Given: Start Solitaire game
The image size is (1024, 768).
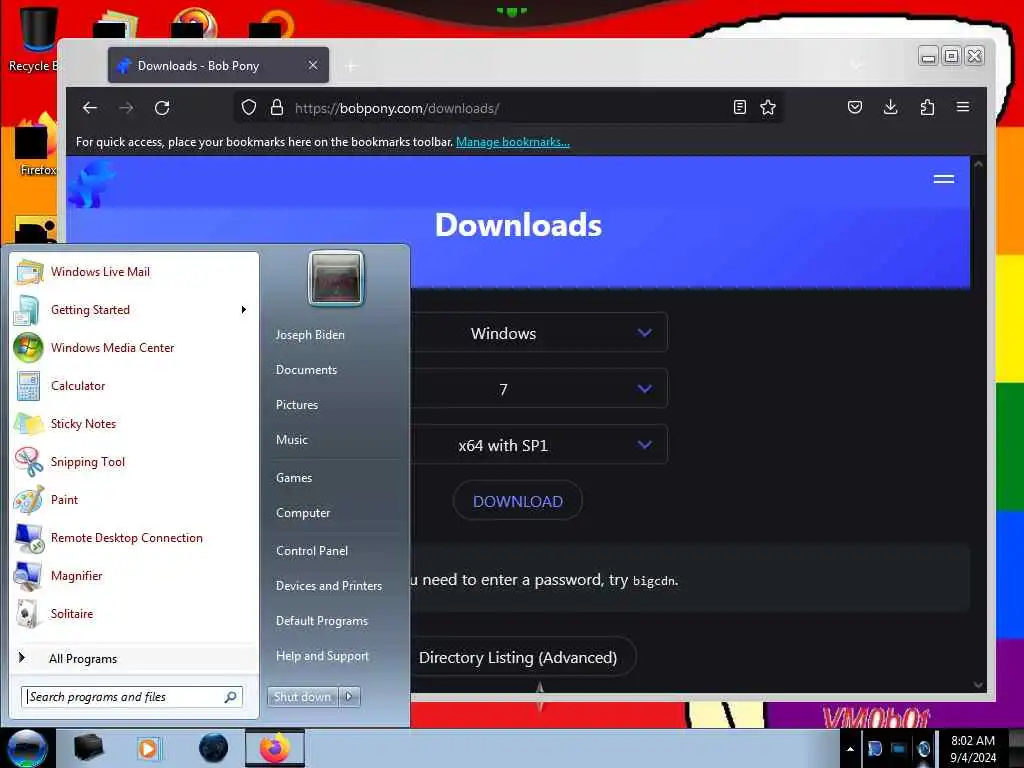Looking at the screenshot, I should (135, 613).
